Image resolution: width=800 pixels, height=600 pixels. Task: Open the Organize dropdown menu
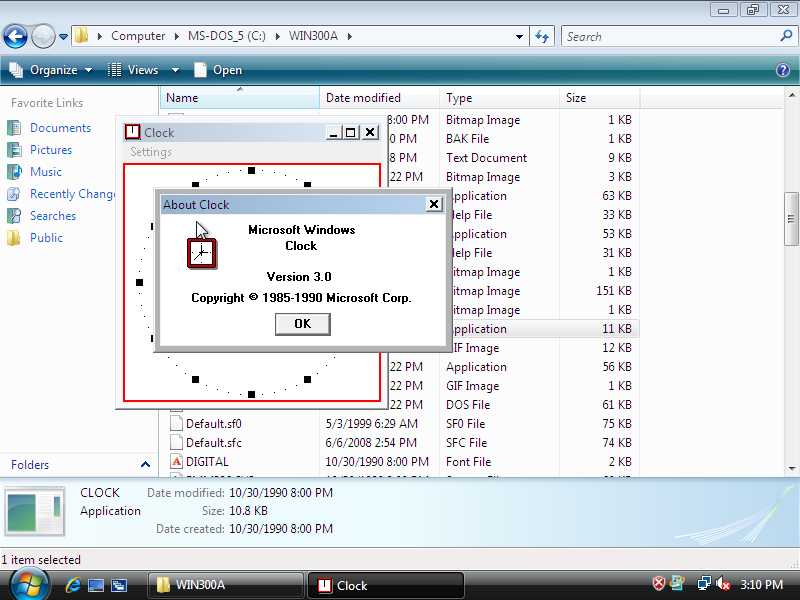pyautogui.click(x=51, y=70)
